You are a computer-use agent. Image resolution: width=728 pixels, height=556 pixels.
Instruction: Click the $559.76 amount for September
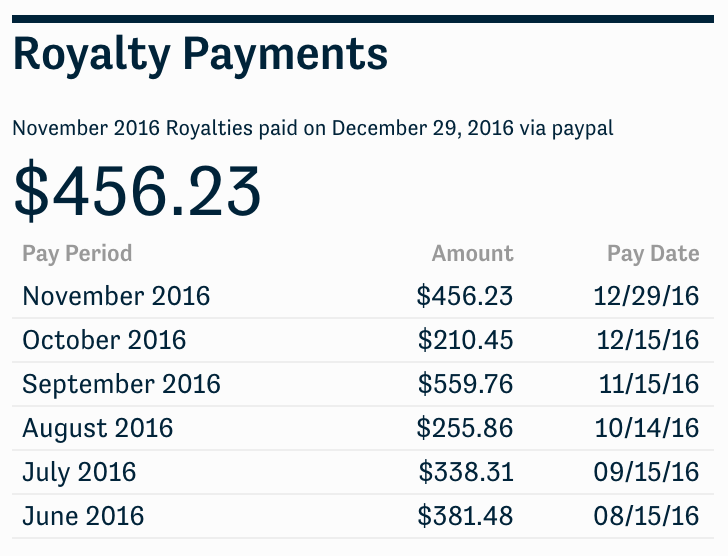click(465, 384)
